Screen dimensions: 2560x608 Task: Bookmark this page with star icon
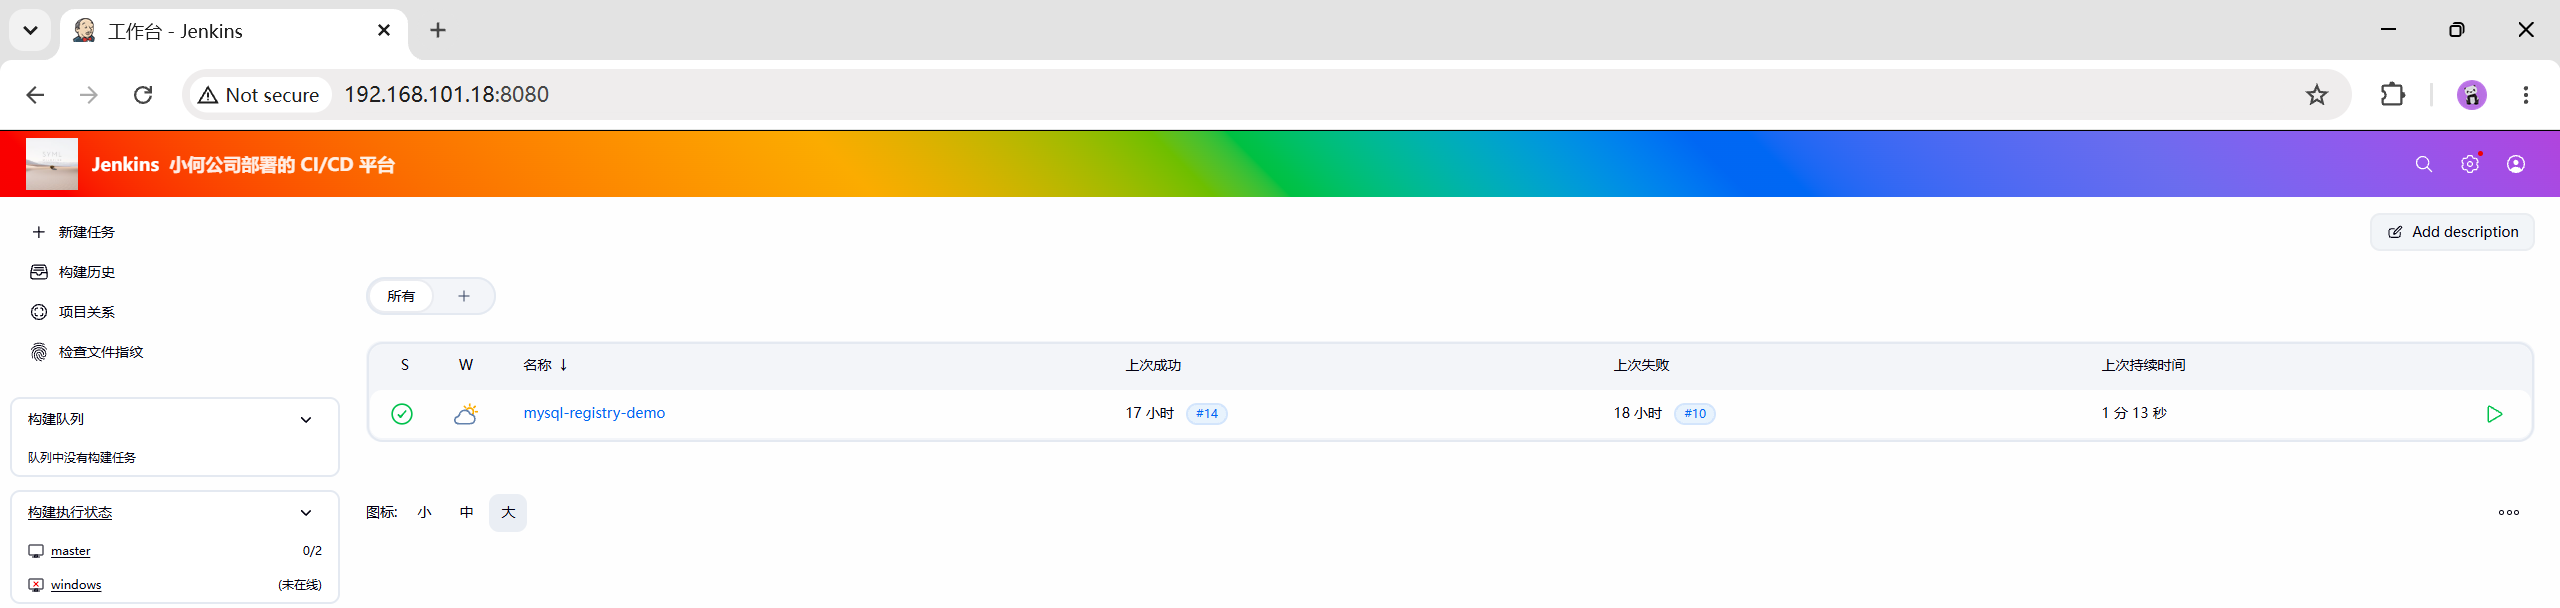2317,95
